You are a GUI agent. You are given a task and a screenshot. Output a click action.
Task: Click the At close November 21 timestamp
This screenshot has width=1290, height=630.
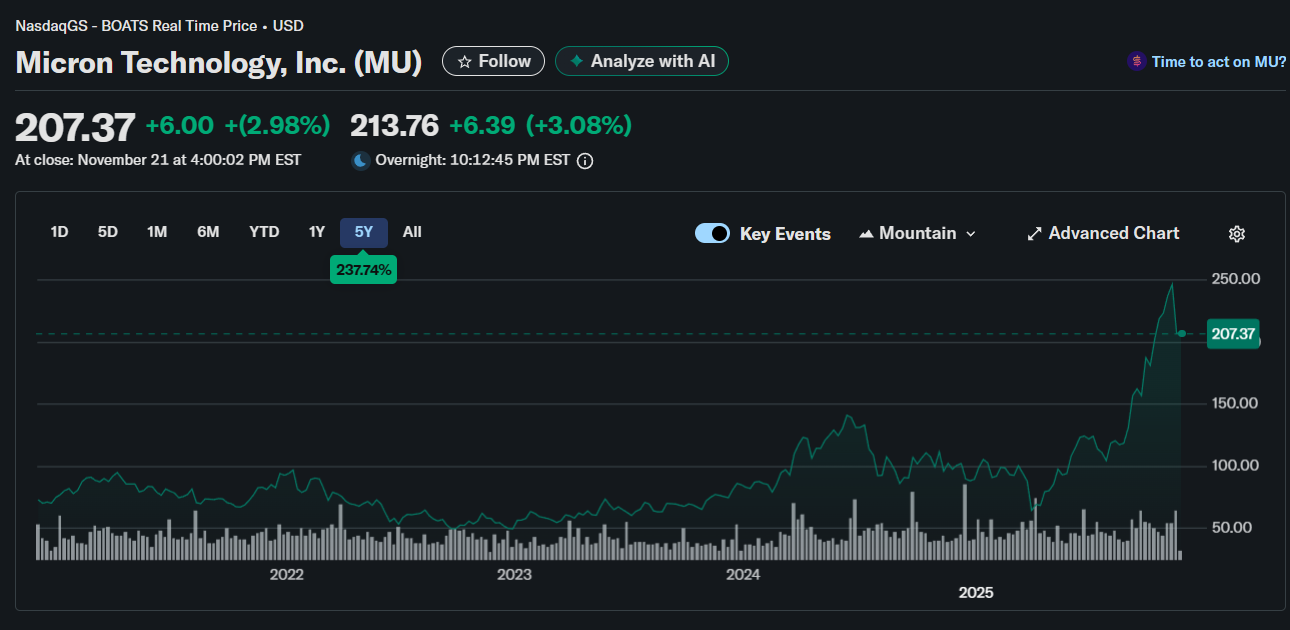tap(158, 160)
